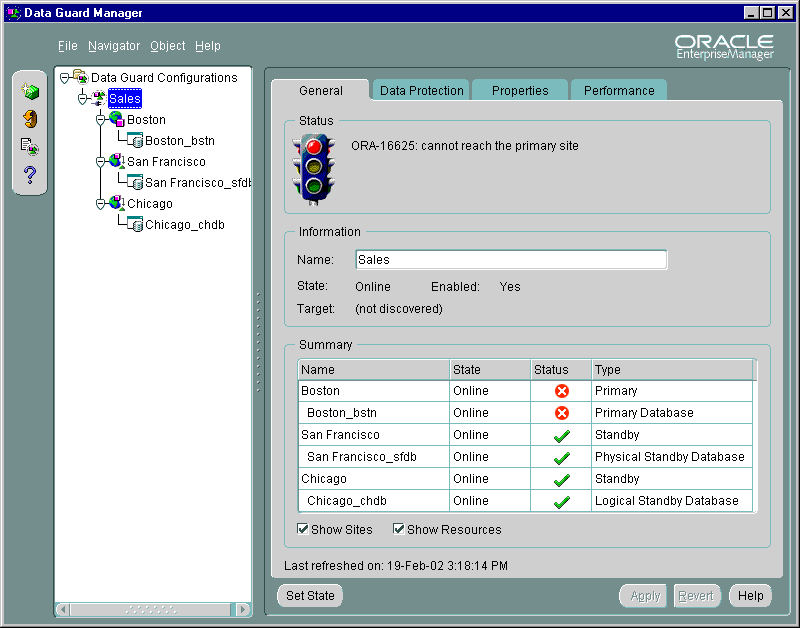Click the orange undo arrow toolbar icon
Viewport: 800px width, 628px height.
point(29,118)
